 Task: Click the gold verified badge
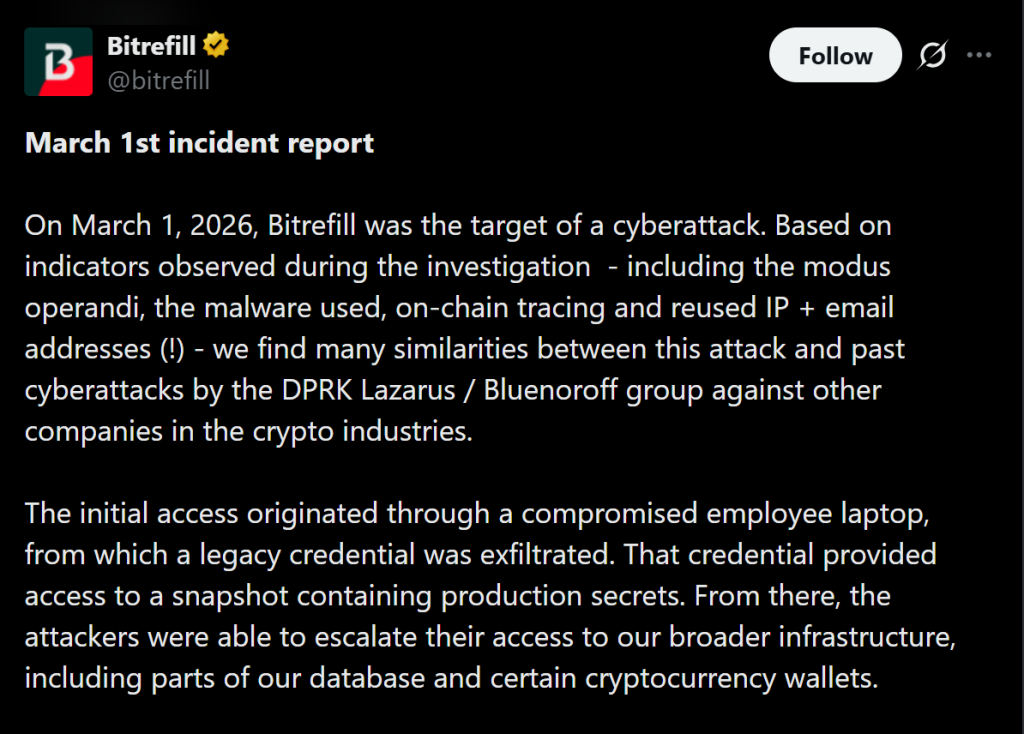pos(216,46)
